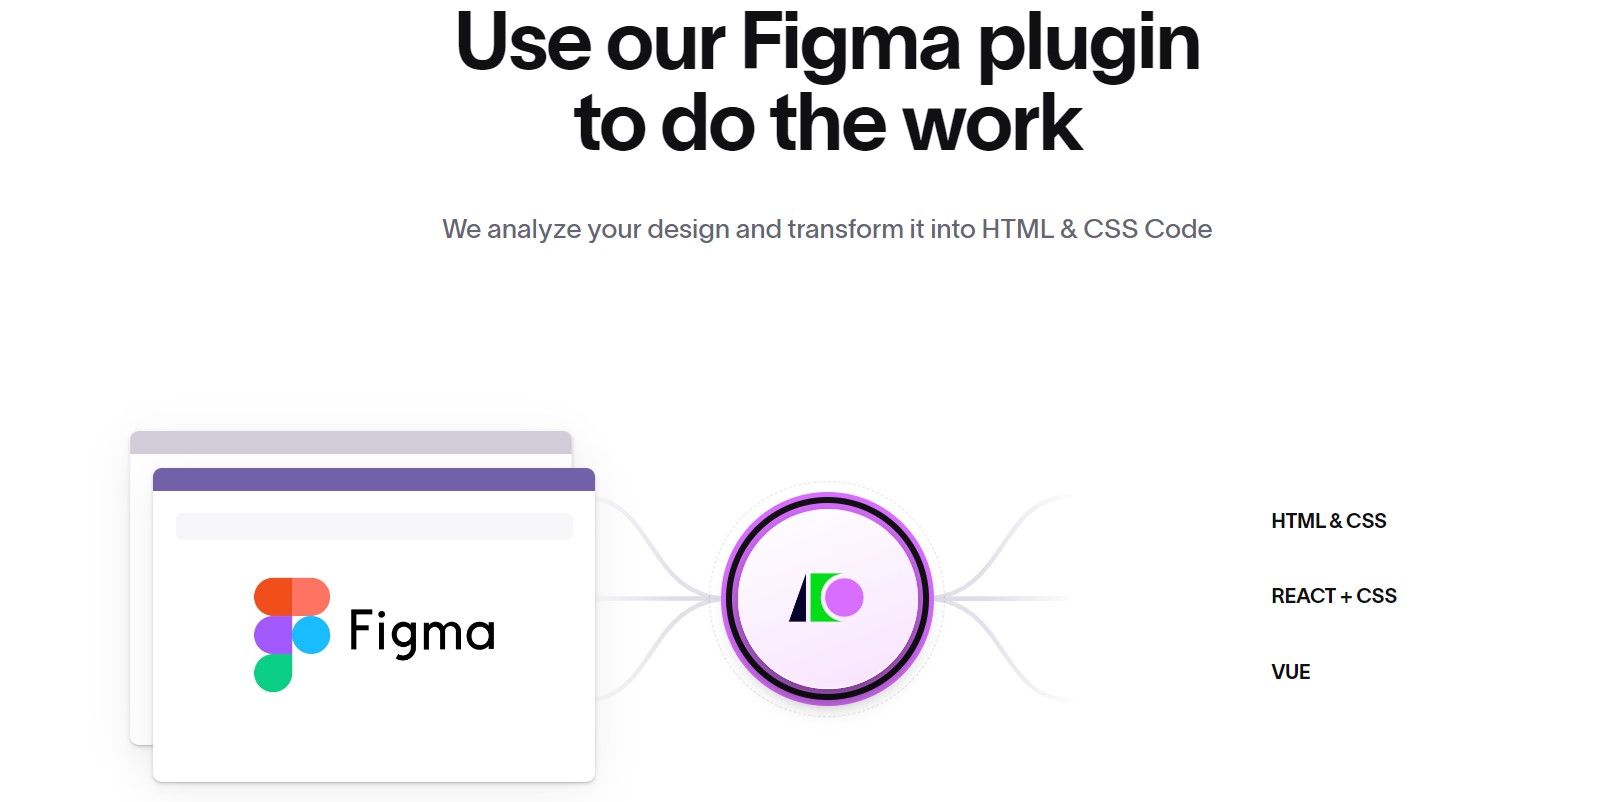Click the blue circle in the Figma logo
This screenshot has width=1598, height=802.
click(x=311, y=634)
